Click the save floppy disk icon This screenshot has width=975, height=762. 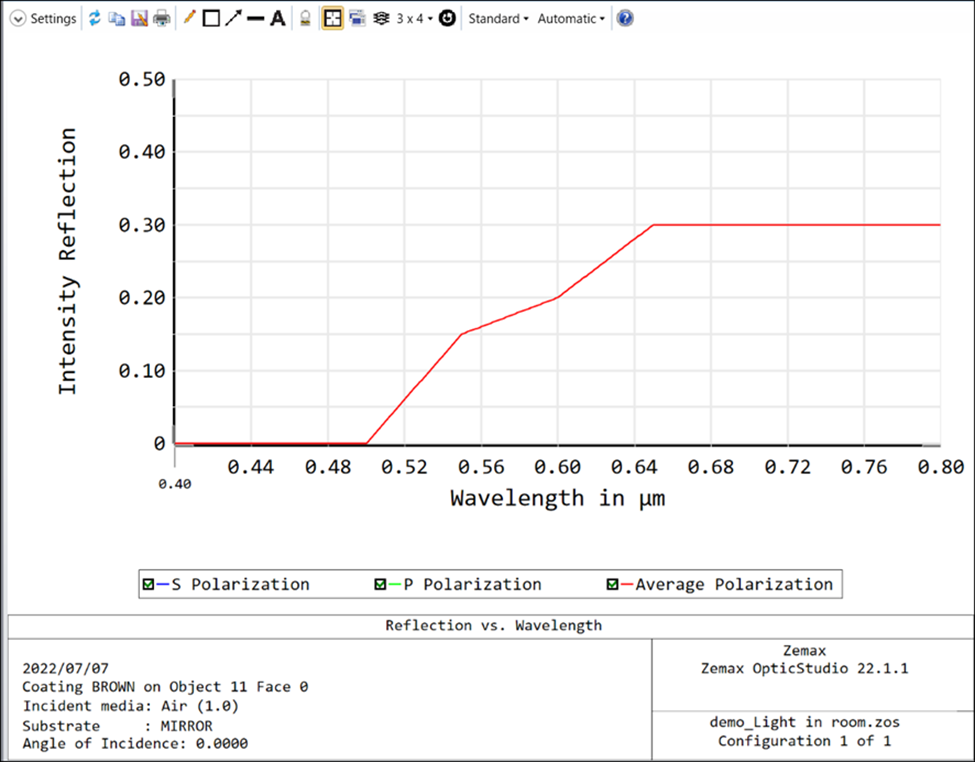[x=139, y=19]
